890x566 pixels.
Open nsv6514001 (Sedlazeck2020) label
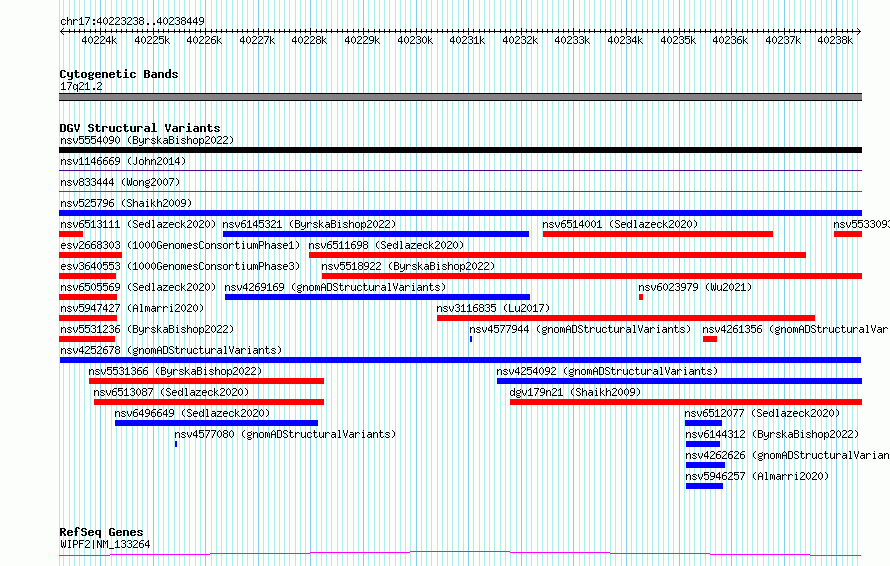coord(620,224)
